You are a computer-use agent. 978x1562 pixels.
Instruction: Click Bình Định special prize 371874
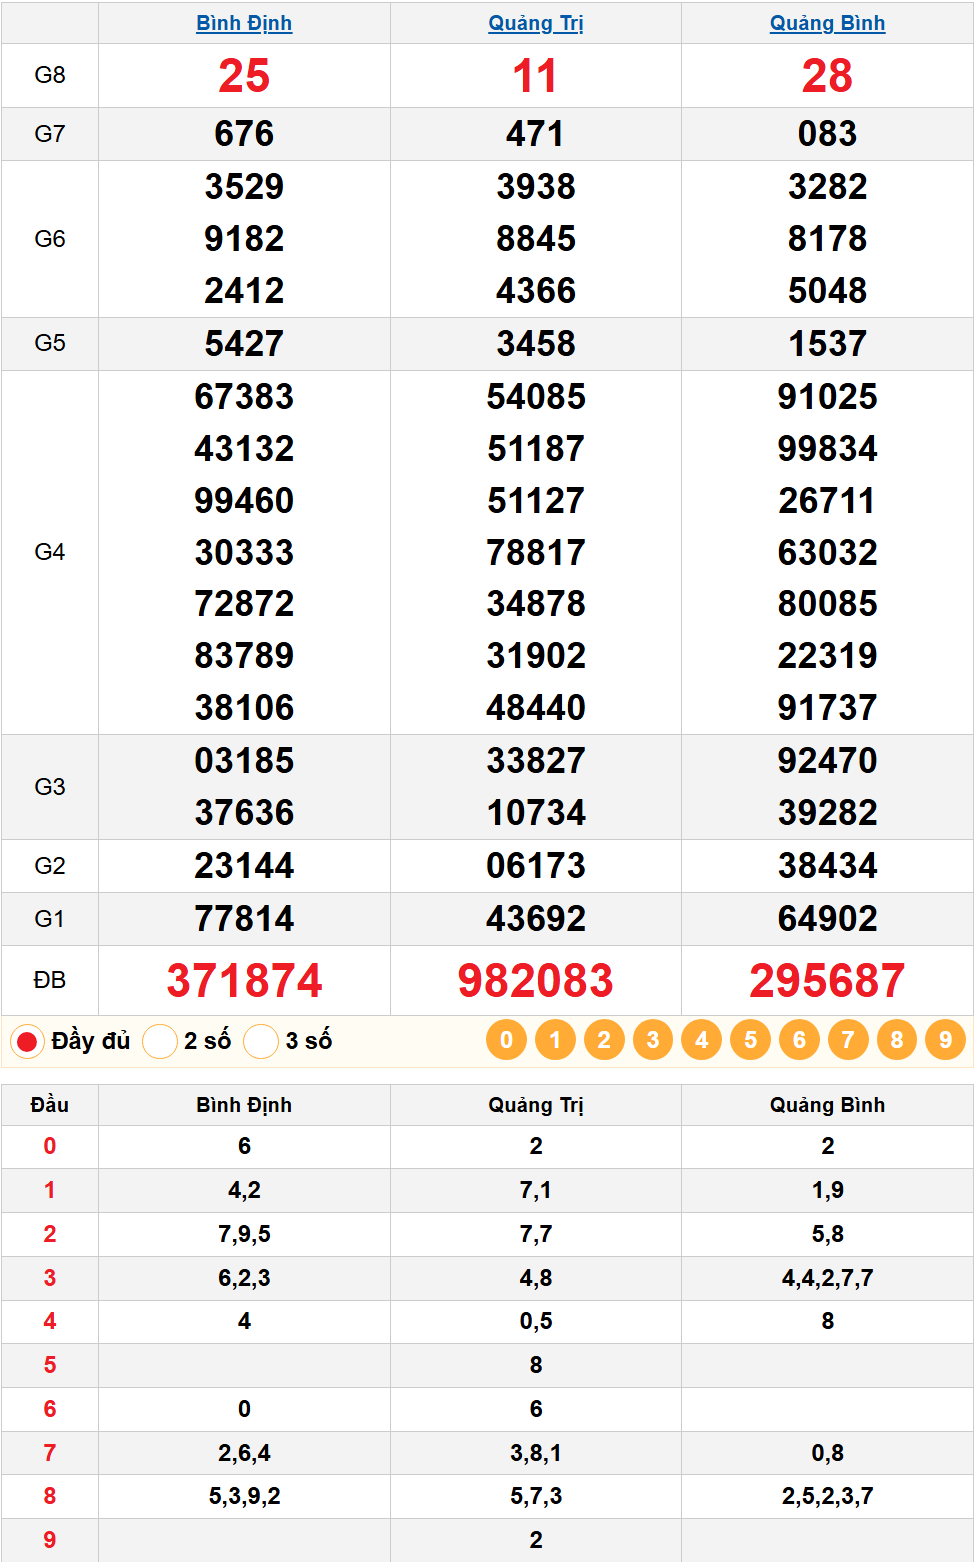(244, 980)
